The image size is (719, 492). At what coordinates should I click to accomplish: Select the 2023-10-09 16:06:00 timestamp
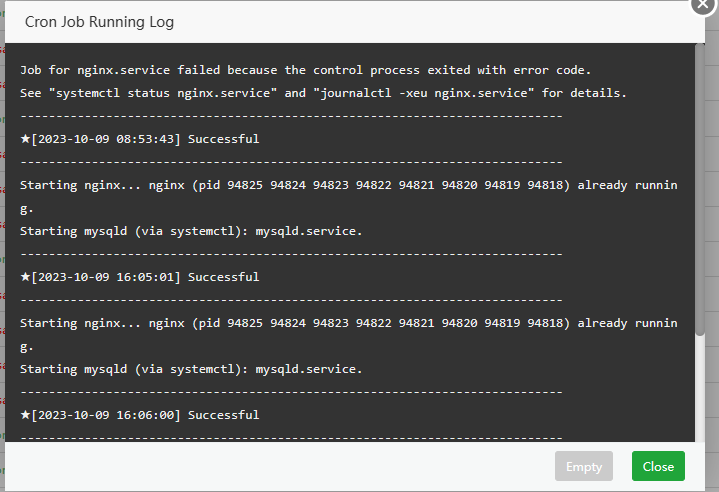[x=106, y=415]
